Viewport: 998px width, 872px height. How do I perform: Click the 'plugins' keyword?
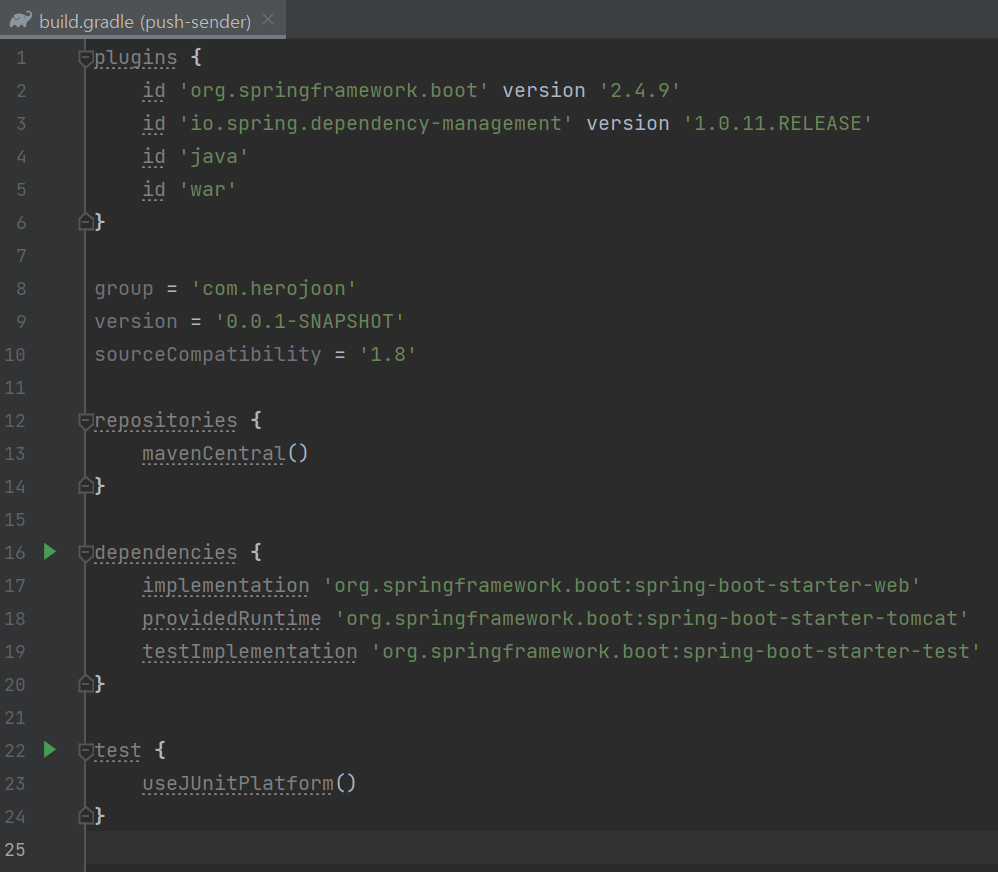point(136,58)
